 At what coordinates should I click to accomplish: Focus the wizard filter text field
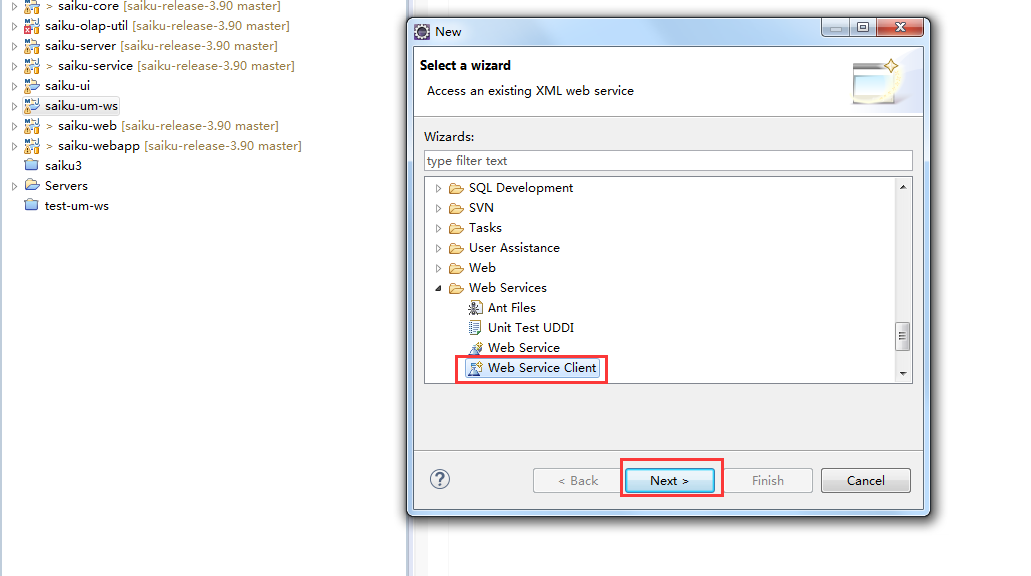click(x=668, y=161)
